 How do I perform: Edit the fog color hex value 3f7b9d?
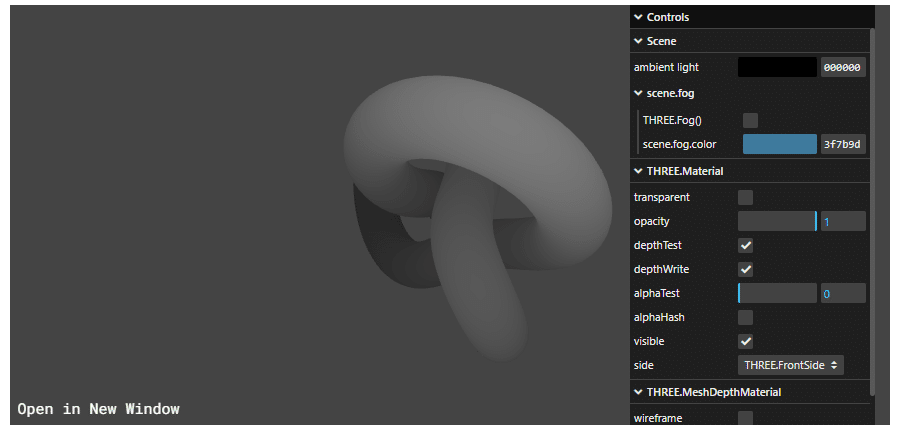[x=843, y=144]
